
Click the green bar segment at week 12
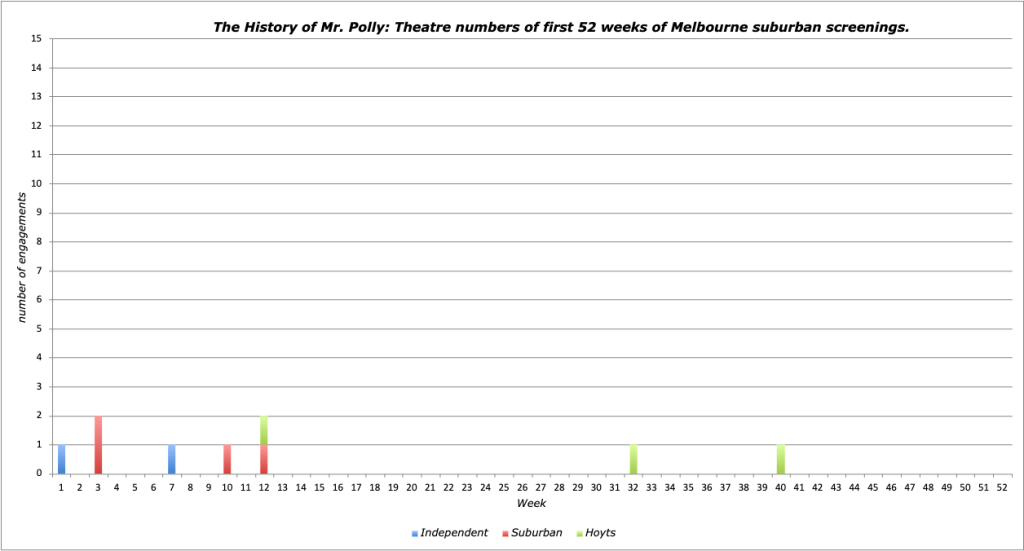tap(264, 430)
